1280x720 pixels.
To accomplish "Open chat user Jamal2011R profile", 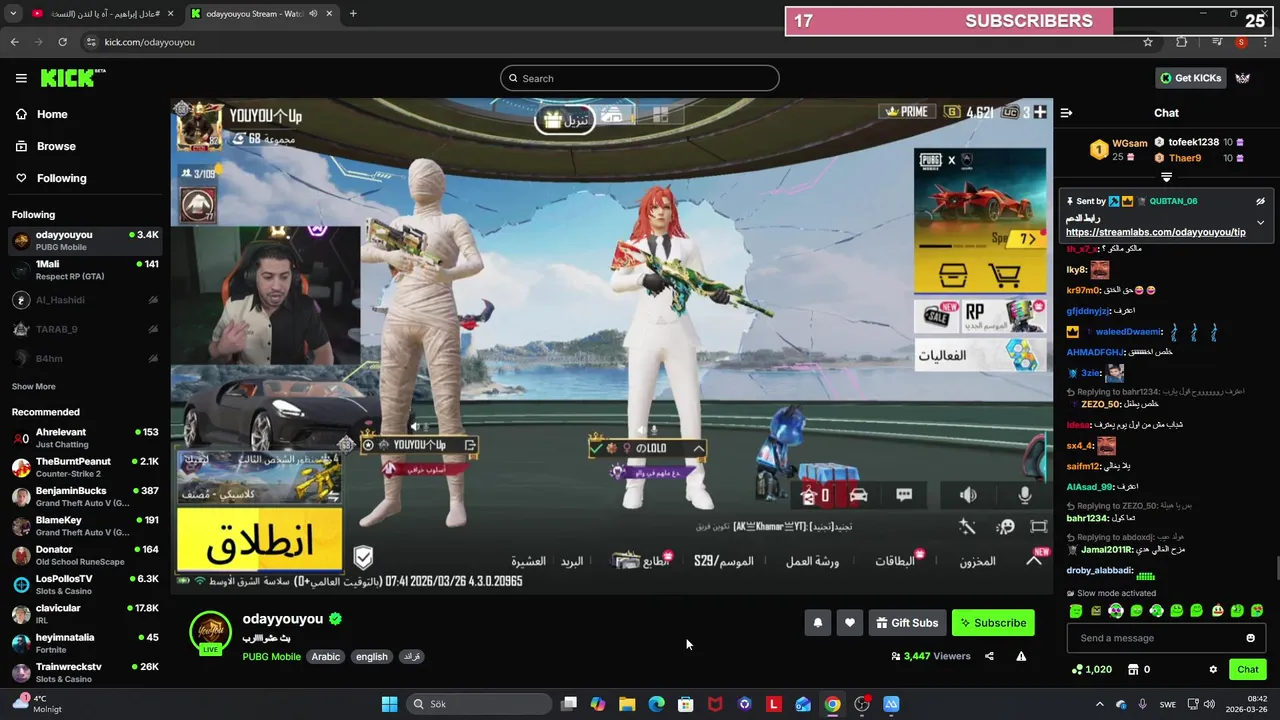I will (1106, 550).
